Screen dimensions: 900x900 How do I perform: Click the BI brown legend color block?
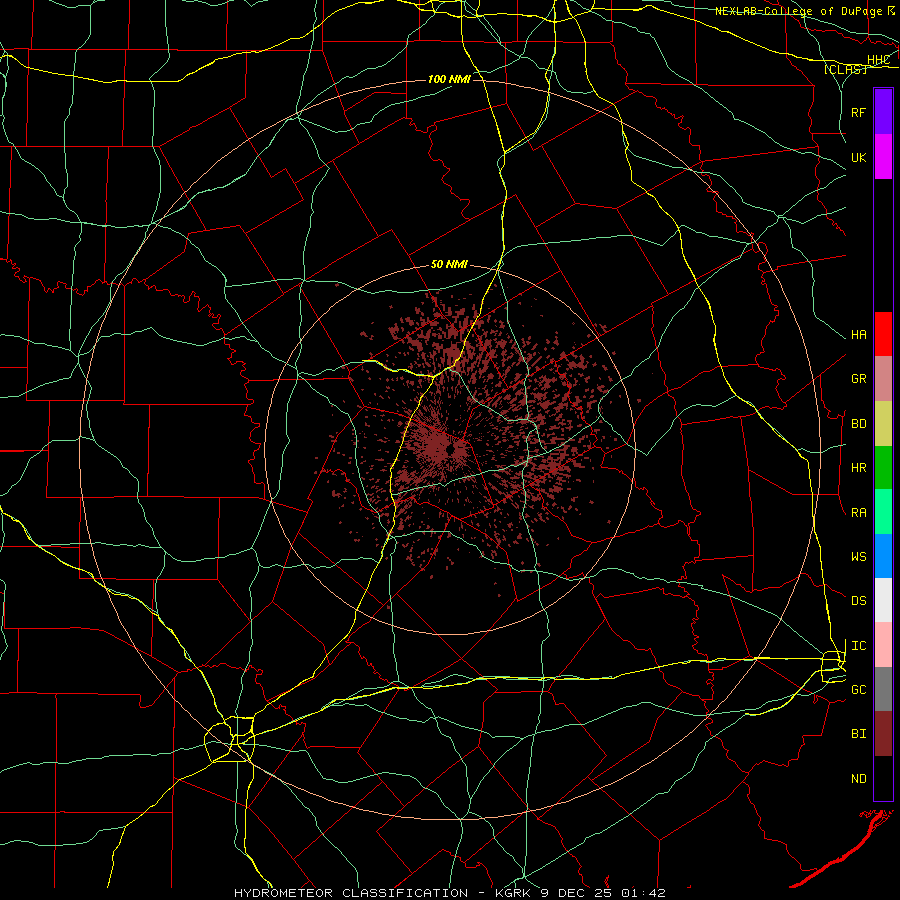883,734
